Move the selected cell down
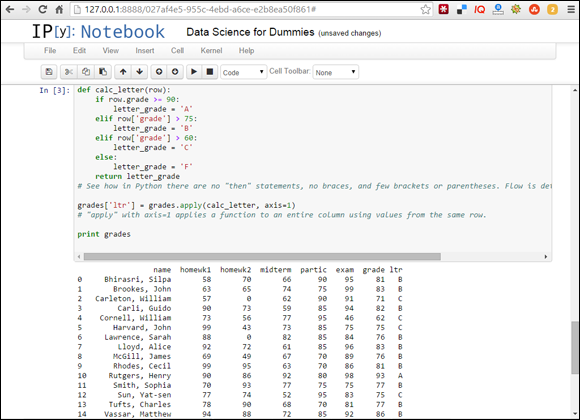580x420 pixels. click(x=139, y=72)
